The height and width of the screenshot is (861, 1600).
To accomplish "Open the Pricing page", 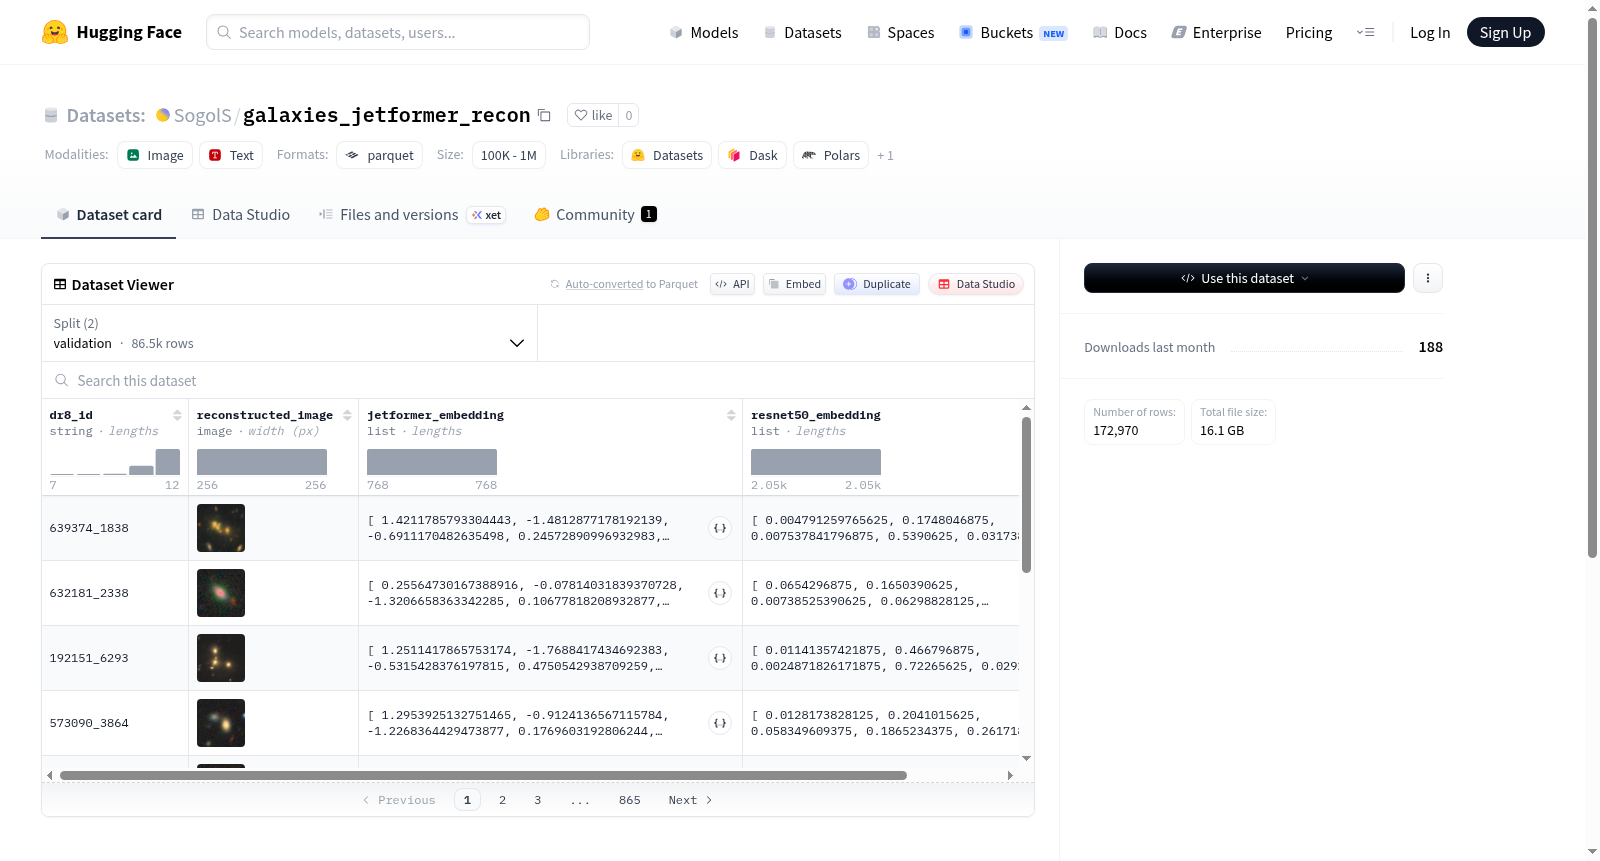I will click(1309, 32).
